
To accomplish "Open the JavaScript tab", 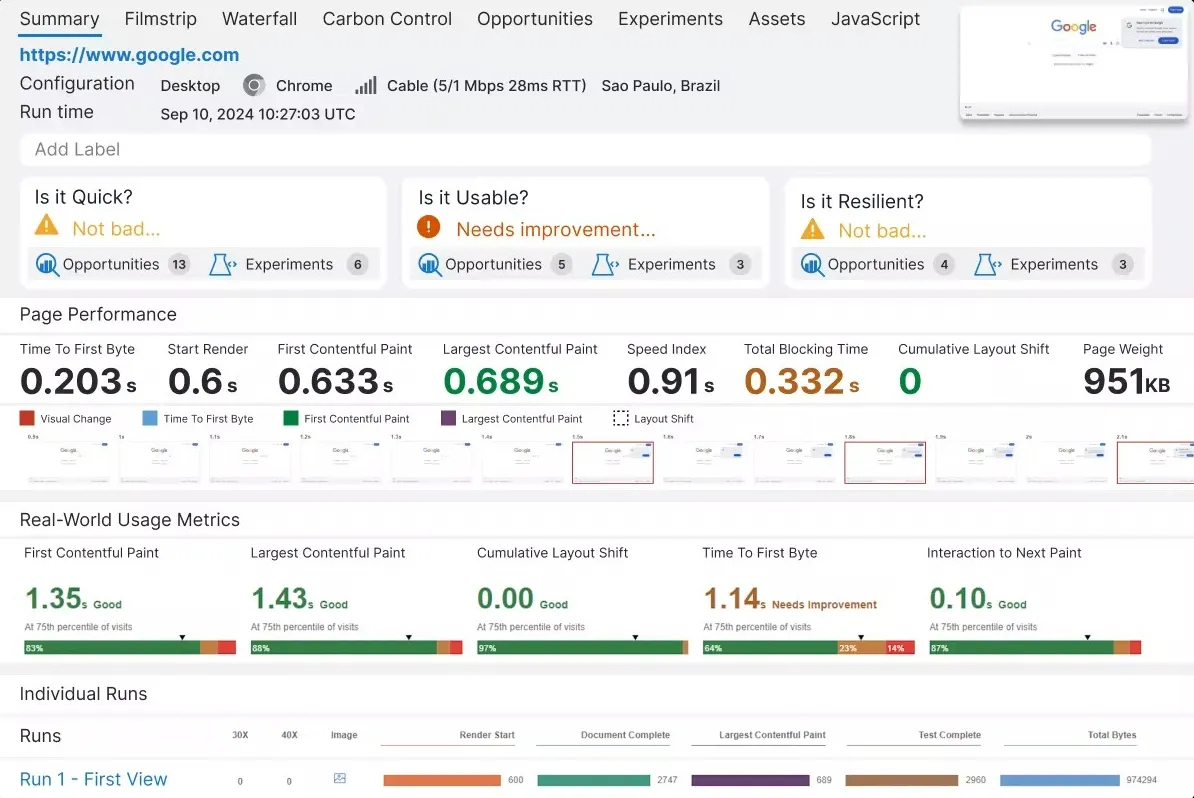I will [875, 19].
